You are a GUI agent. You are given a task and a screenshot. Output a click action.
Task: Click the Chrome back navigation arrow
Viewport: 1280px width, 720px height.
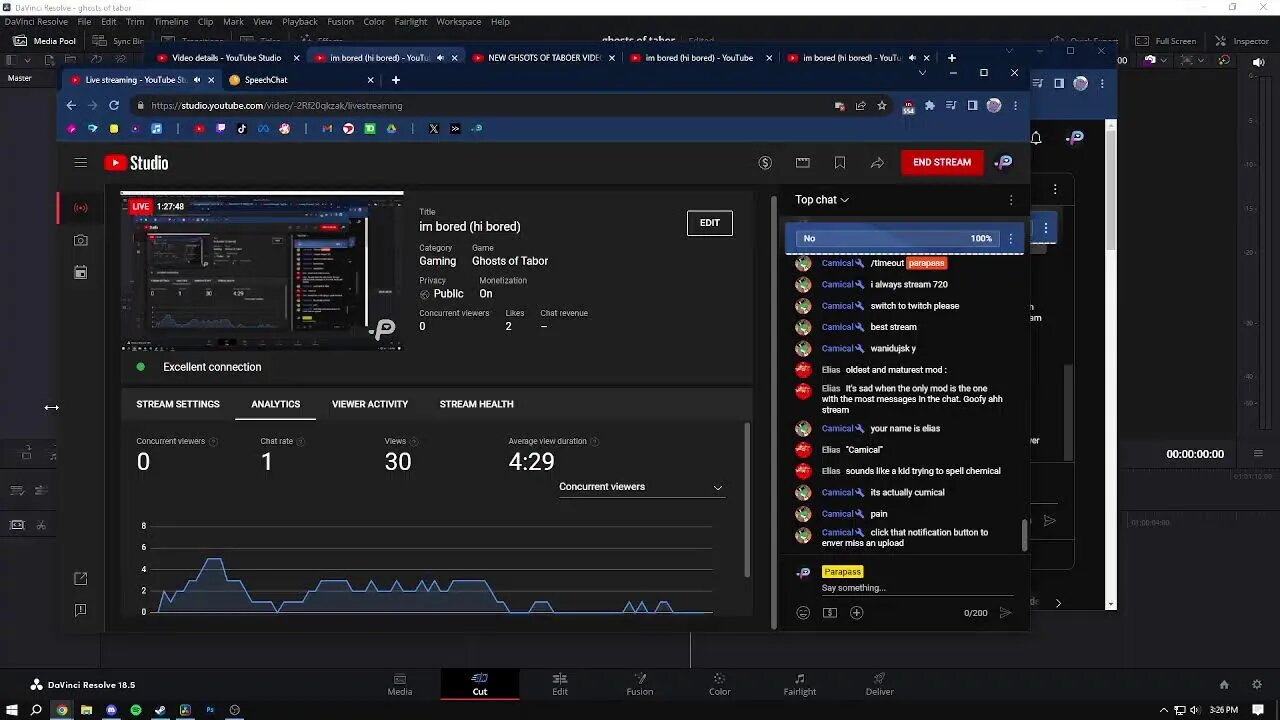[x=71, y=105]
